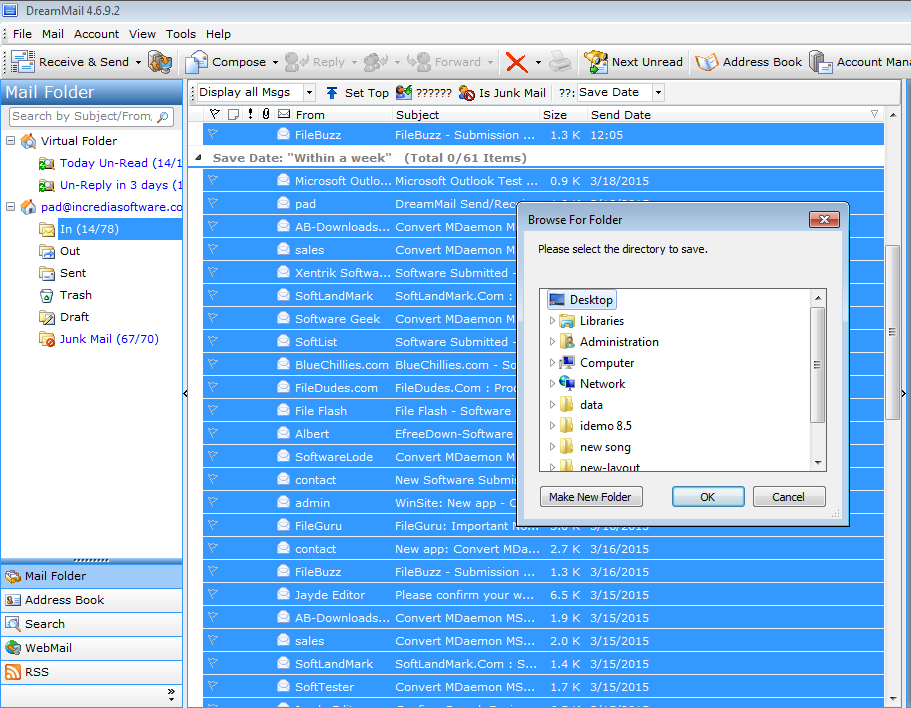
Task: Toggle the flag on Jayde Editor row
Action: pyautogui.click(x=213, y=594)
